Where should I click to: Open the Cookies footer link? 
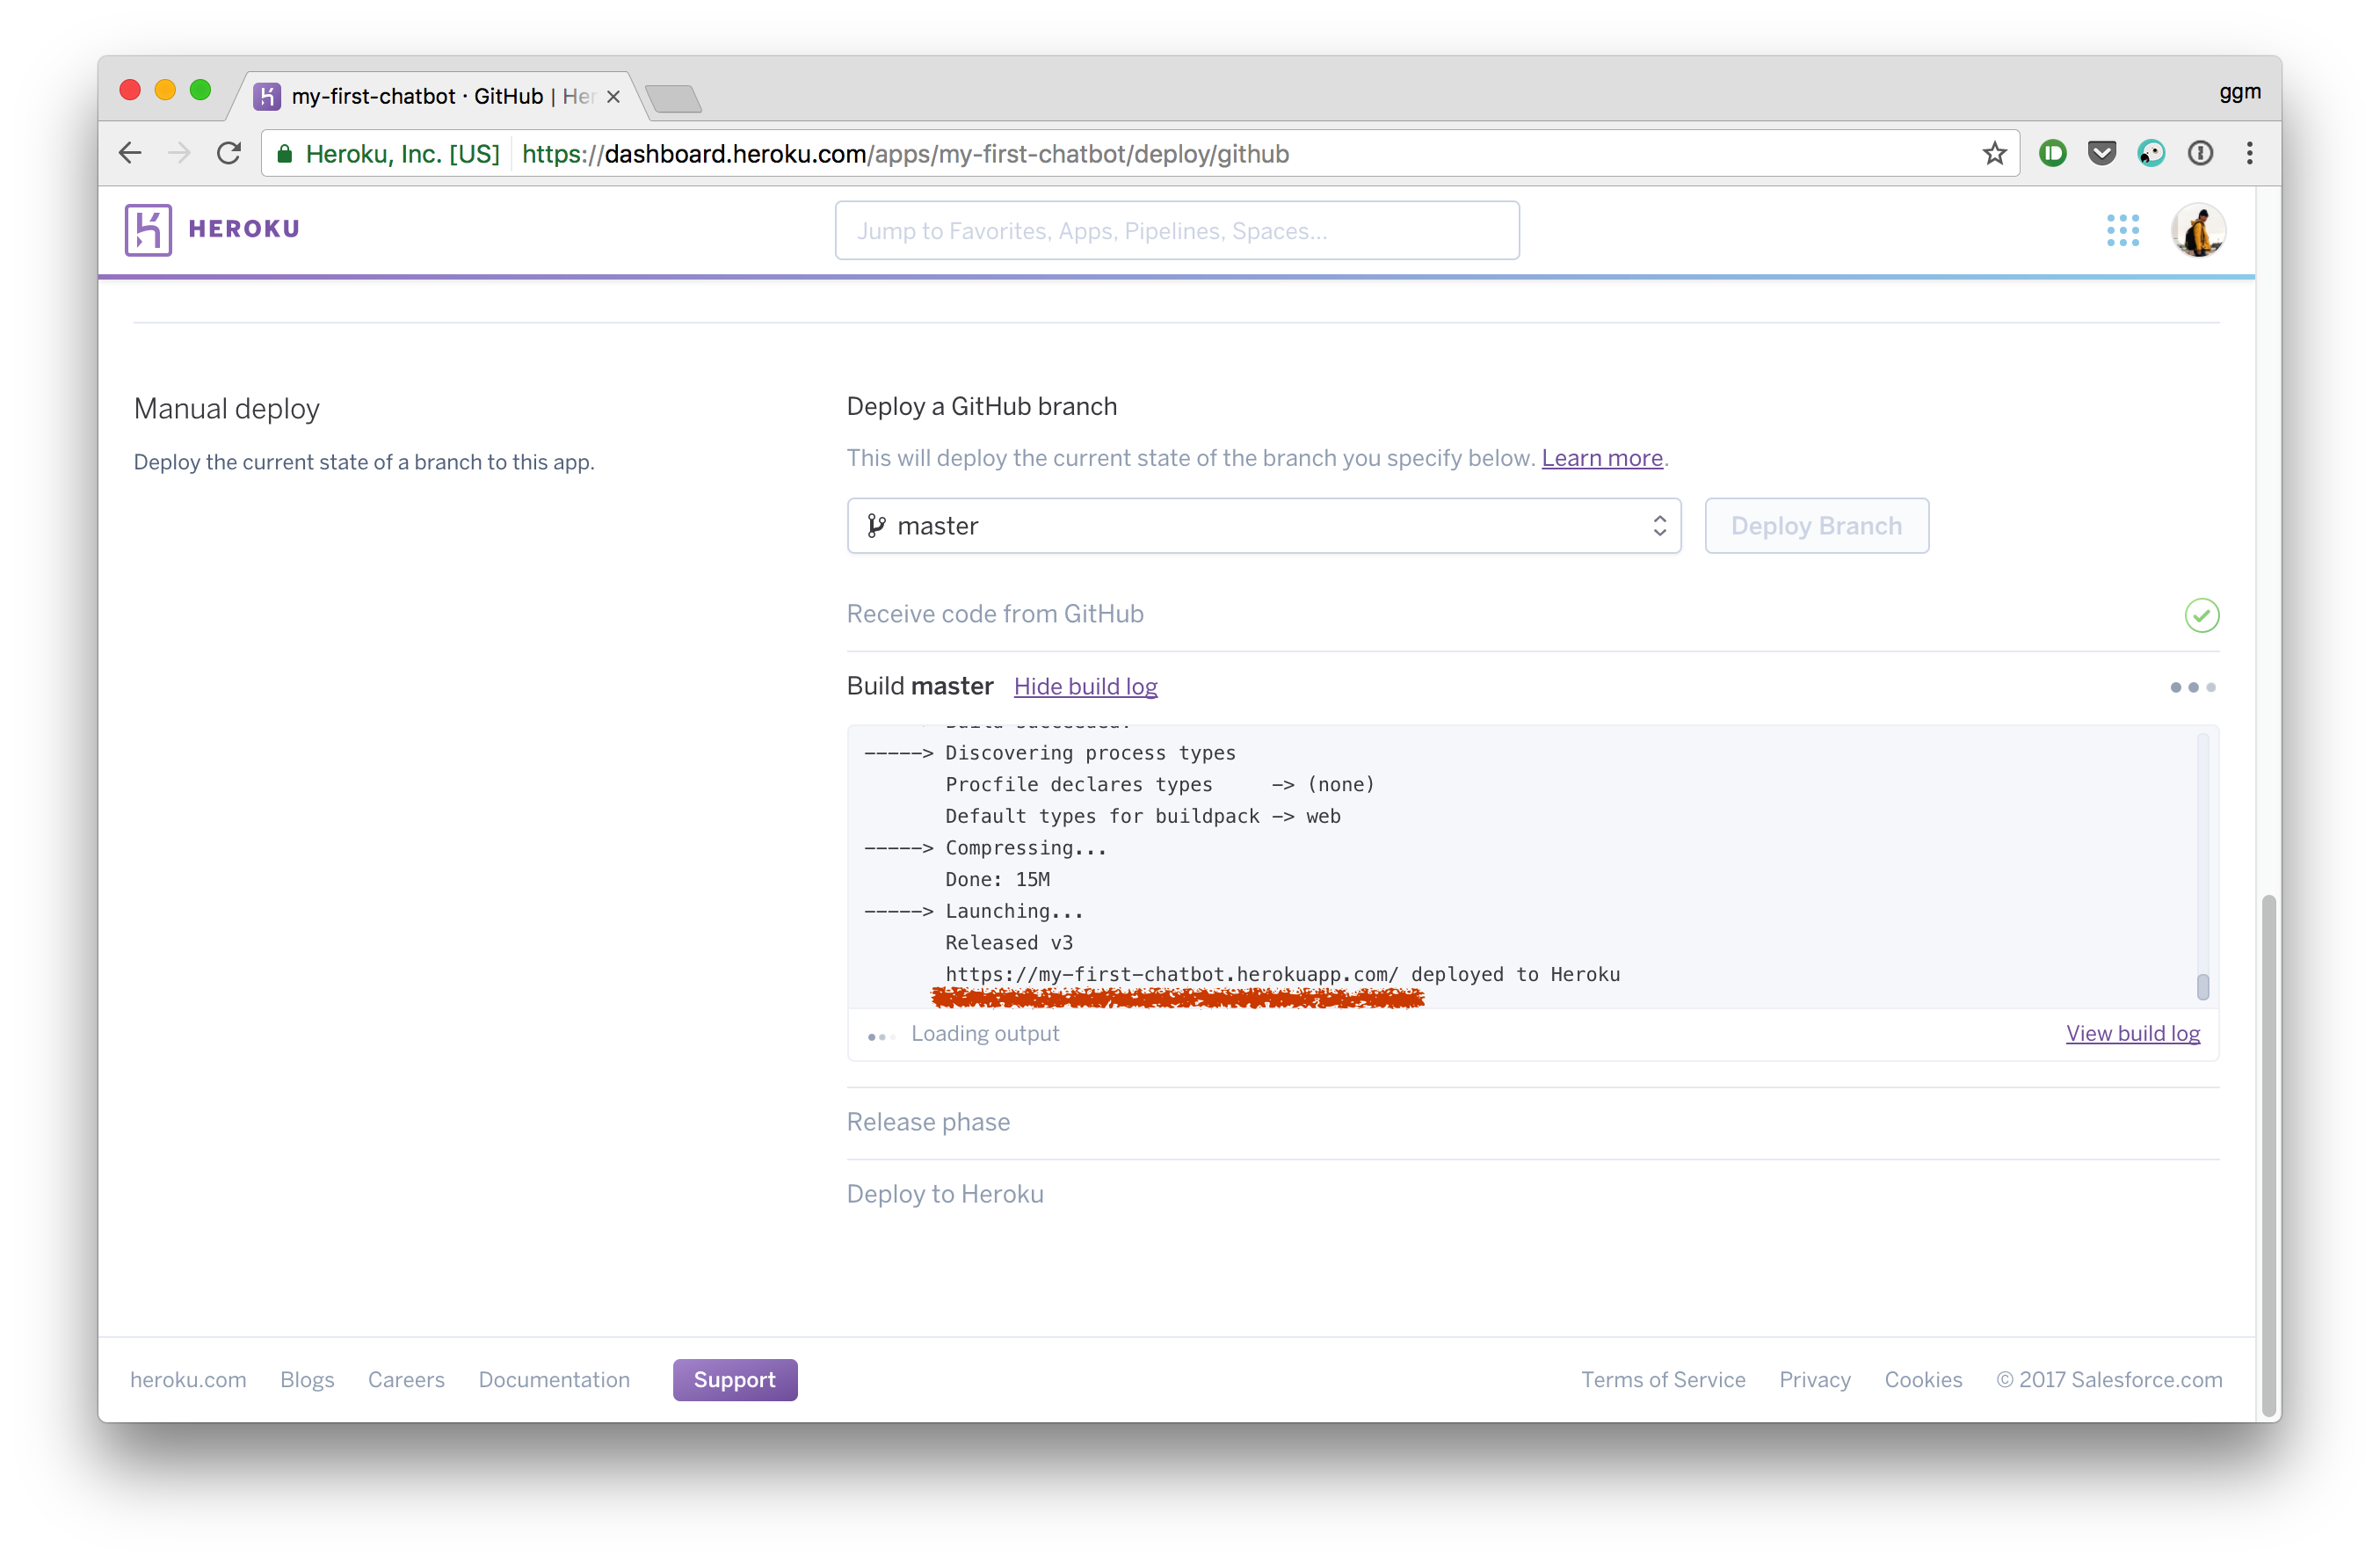pyautogui.click(x=1922, y=1379)
